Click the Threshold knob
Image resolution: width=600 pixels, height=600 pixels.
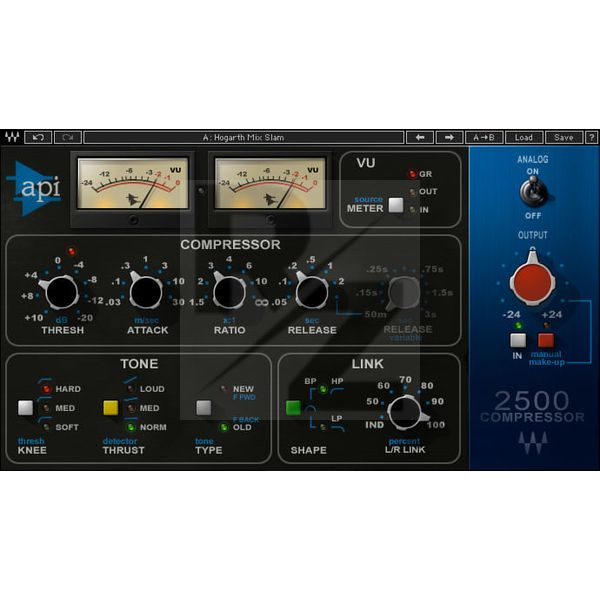[61, 293]
